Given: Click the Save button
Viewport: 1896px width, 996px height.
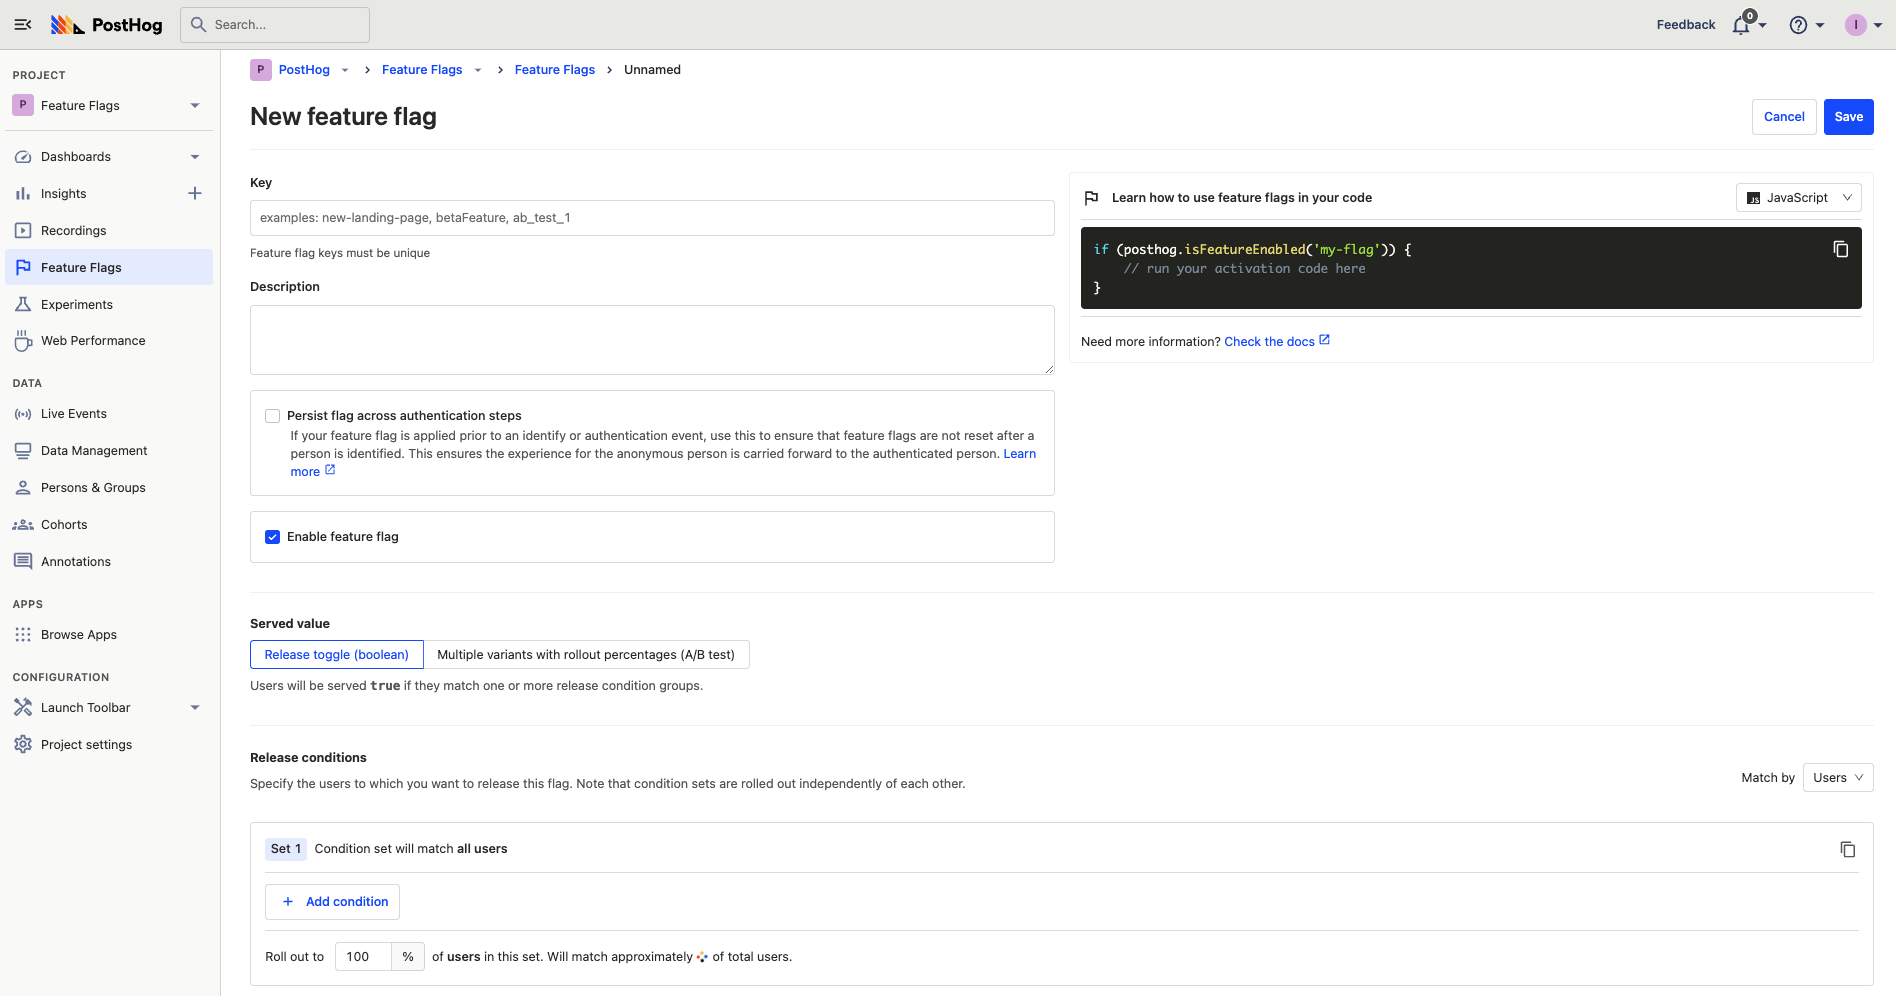Looking at the screenshot, I should pos(1848,117).
